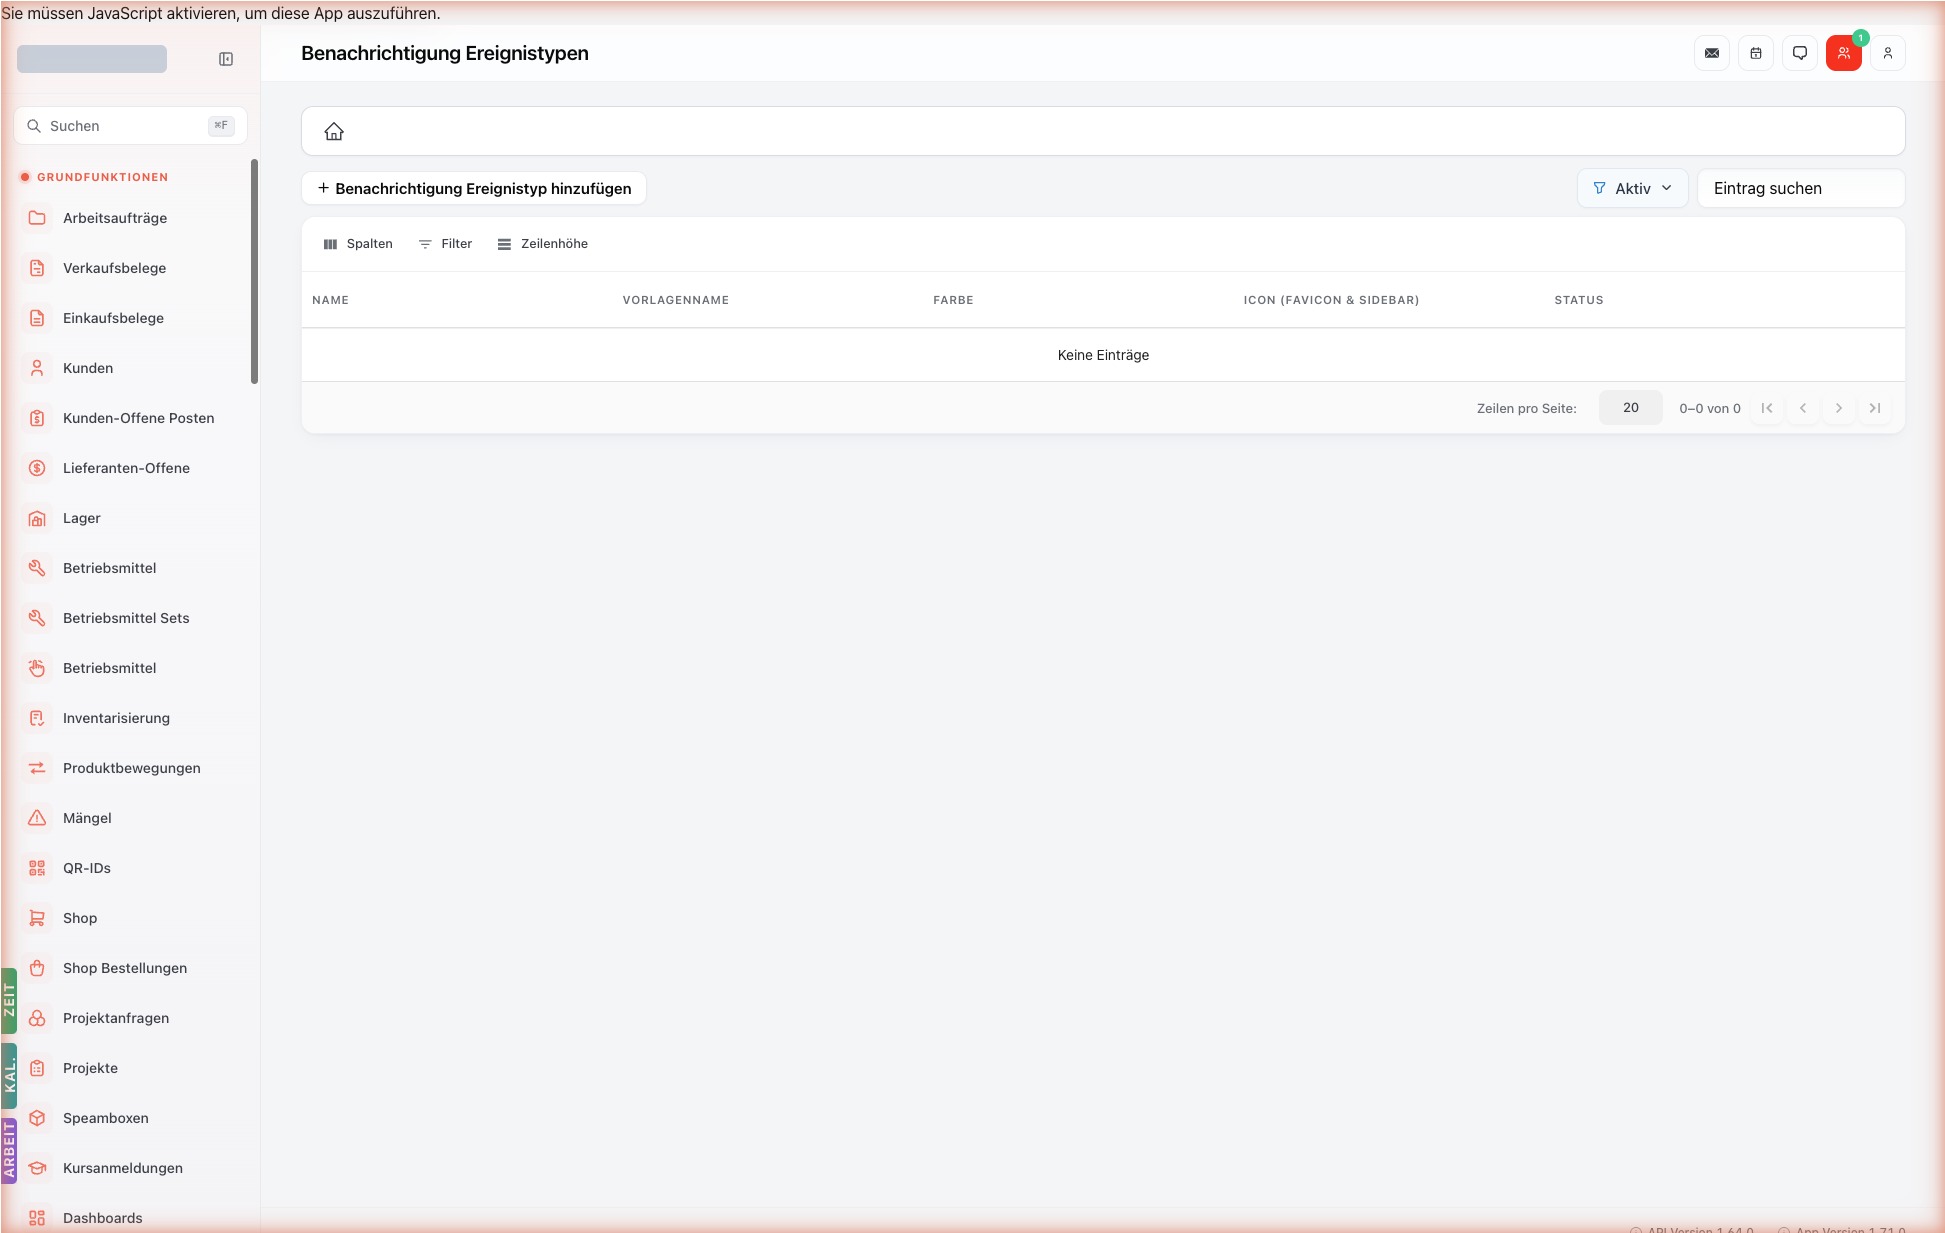Sort by the STATUS column header
Viewport: 1945px width, 1233px height.
1578,300
